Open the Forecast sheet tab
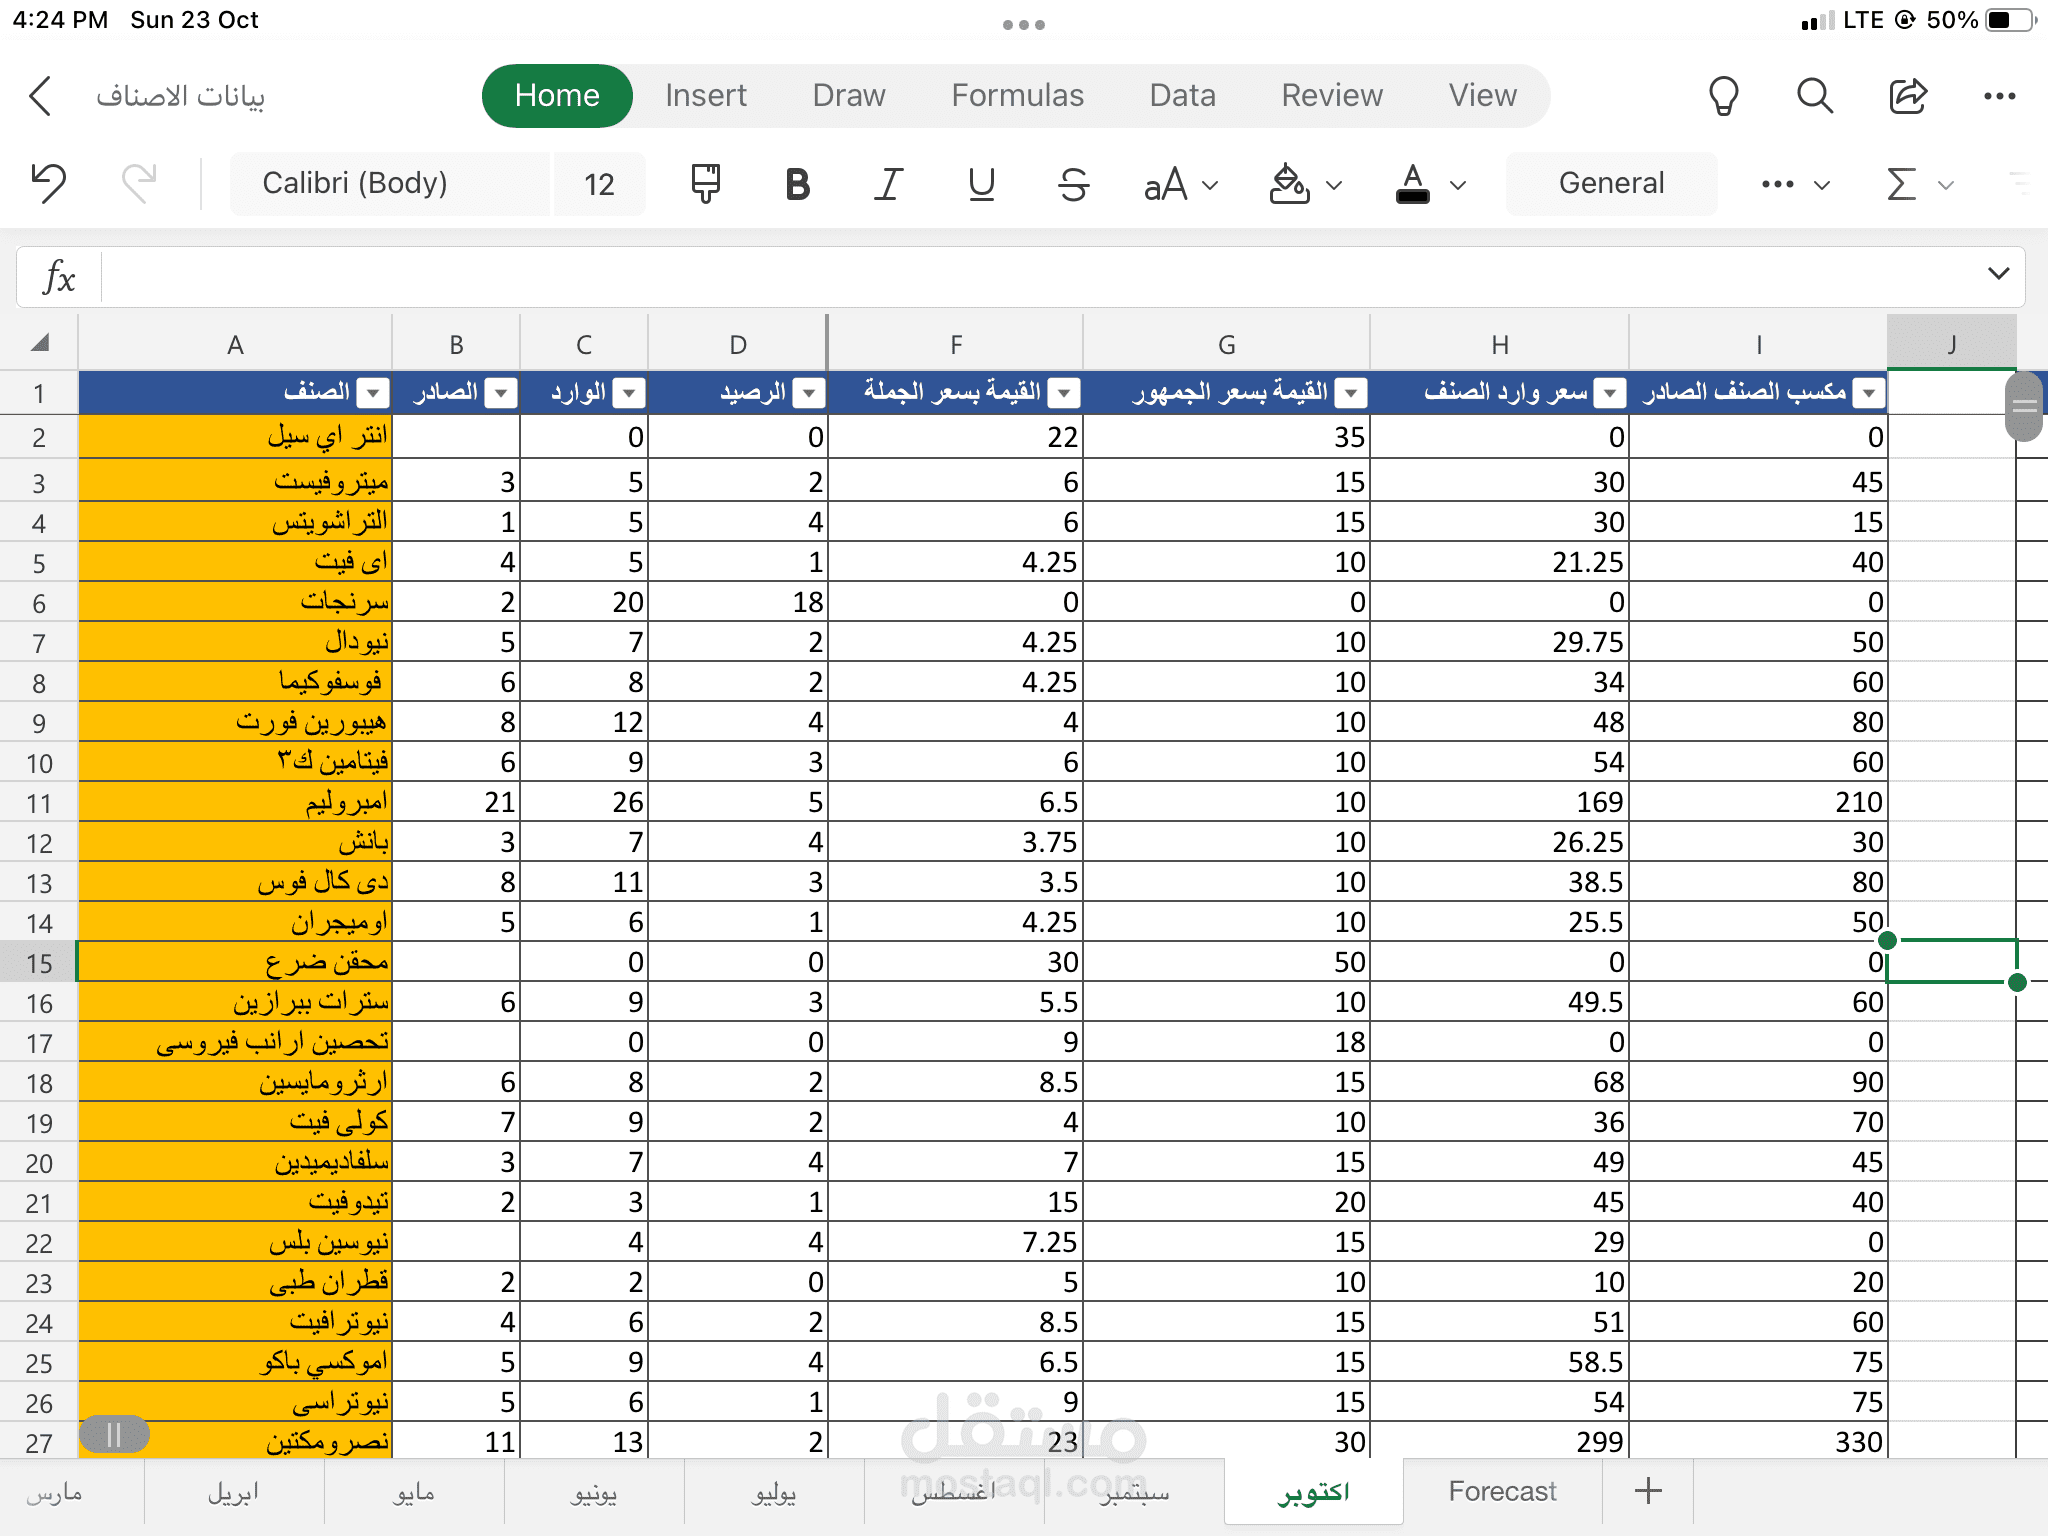Screen dimensions: 2048x1536 coord(1502,1492)
